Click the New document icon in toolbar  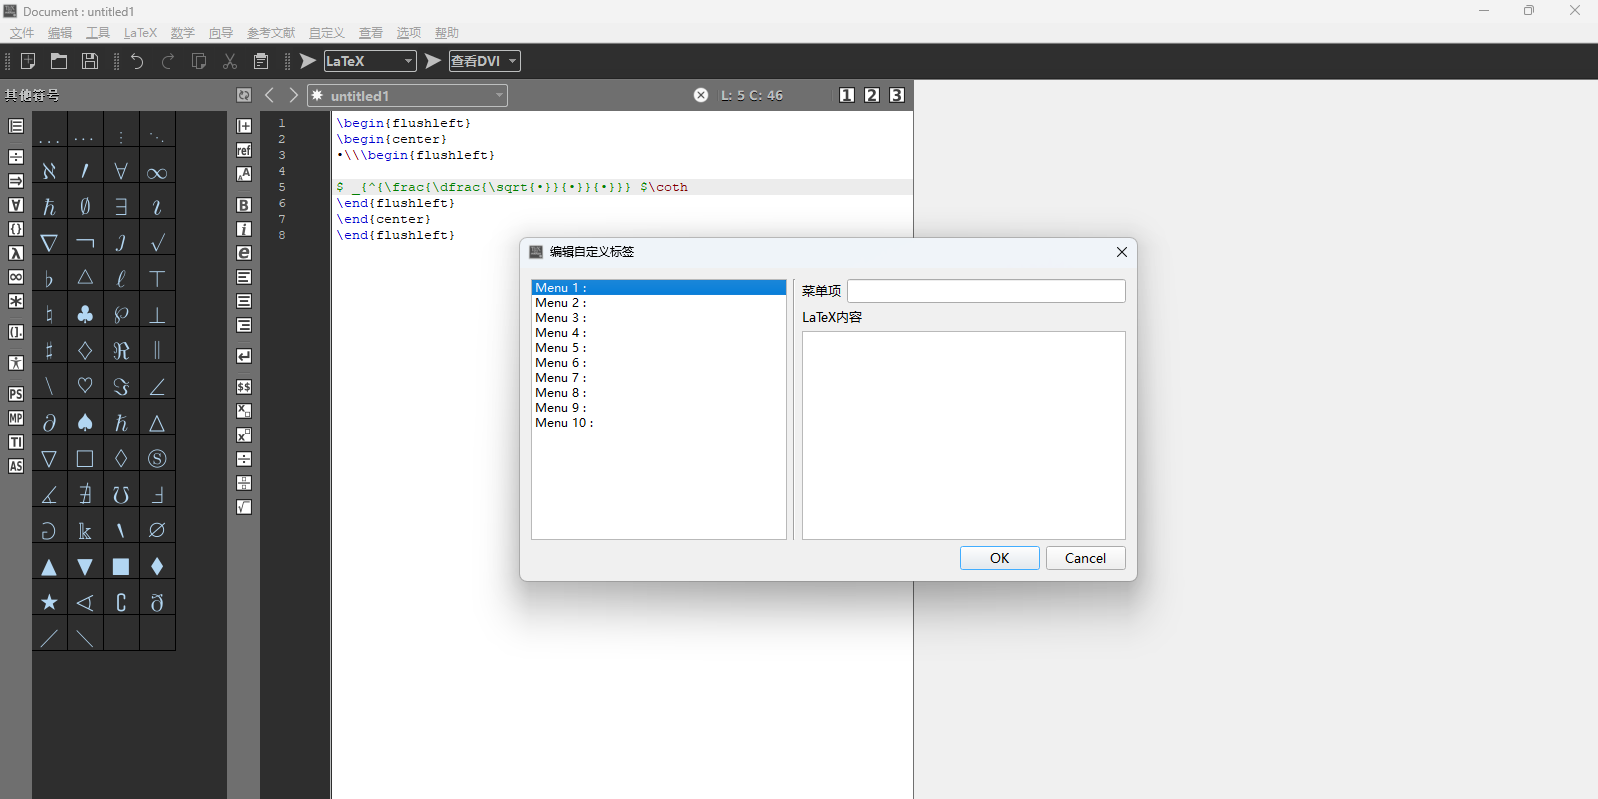tap(28, 61)
